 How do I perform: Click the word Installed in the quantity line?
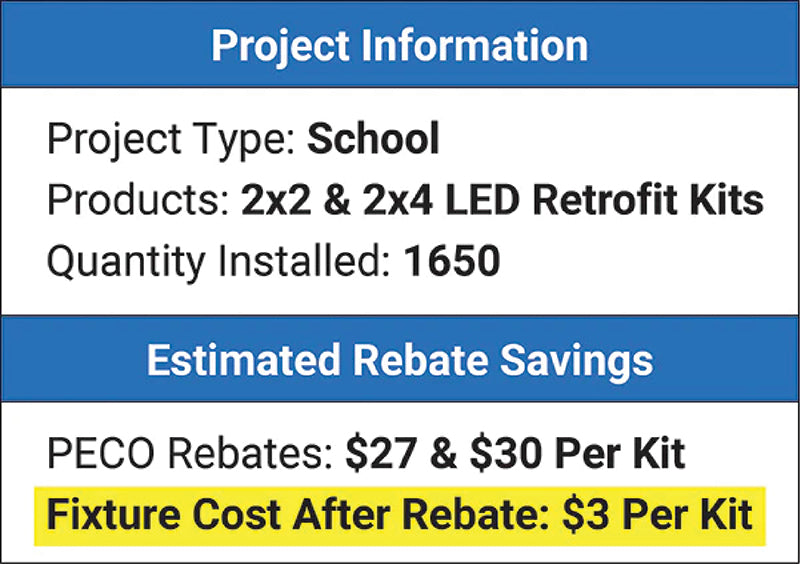point(305,261)
